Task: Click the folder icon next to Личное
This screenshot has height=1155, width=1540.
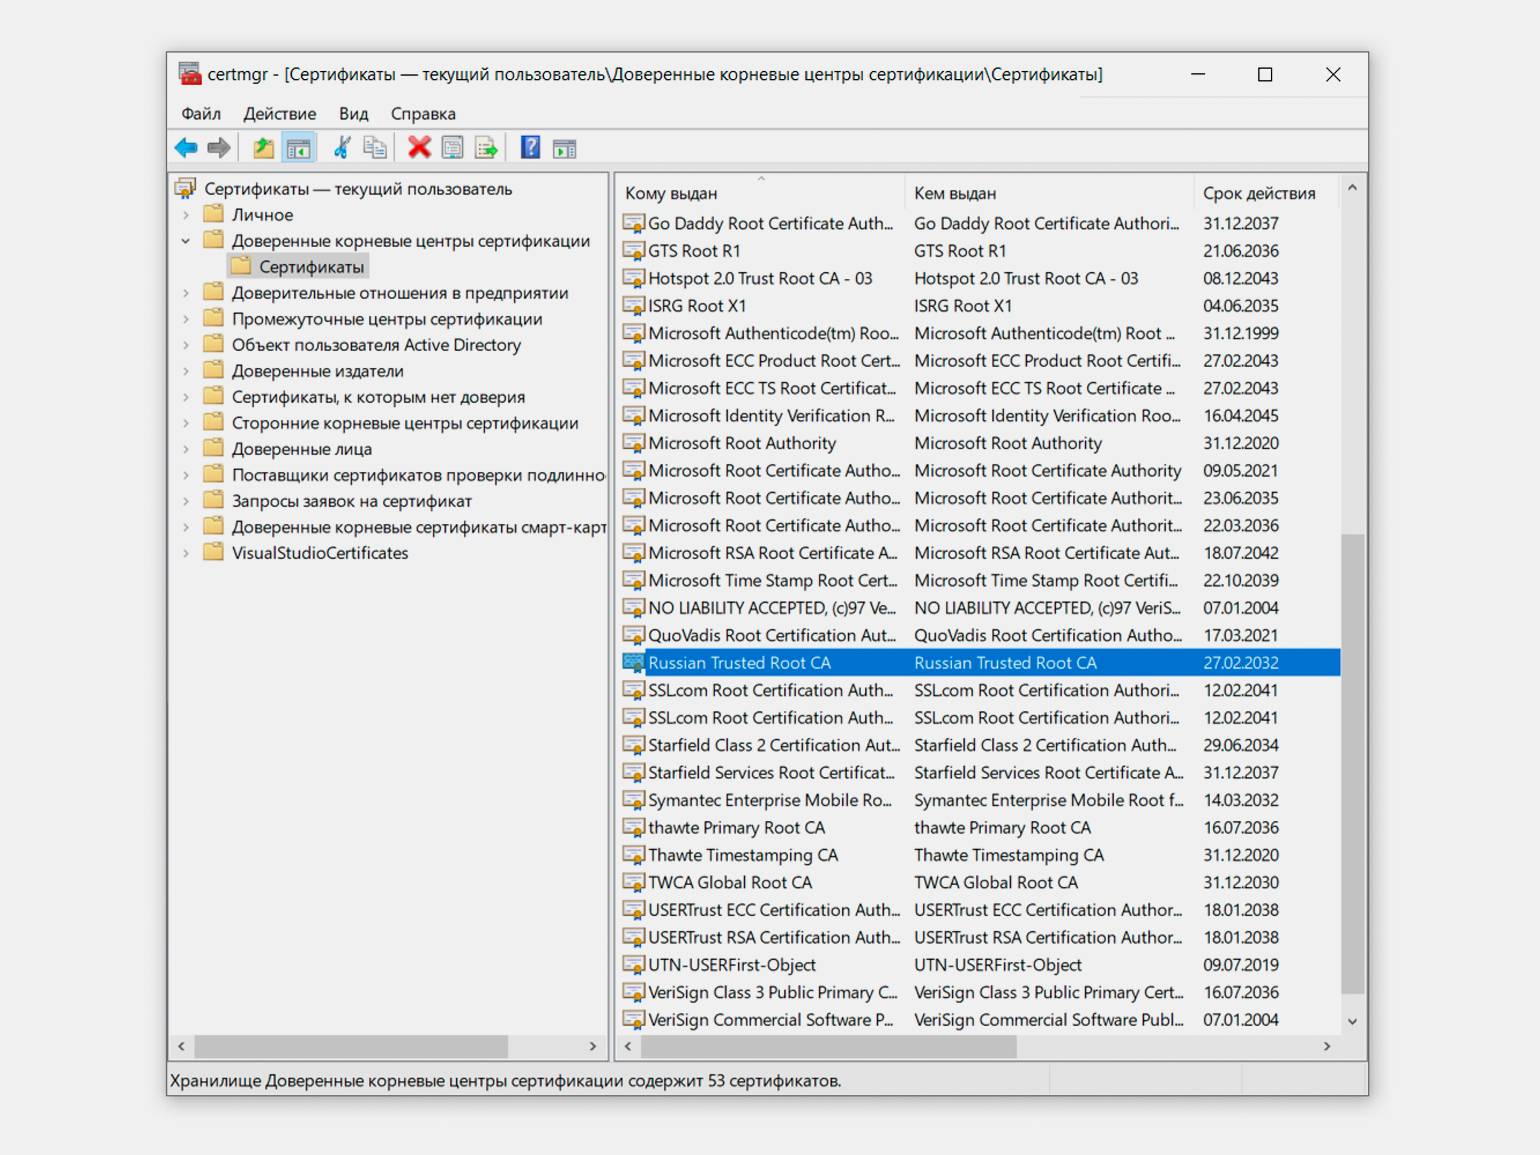Action: [x=213, y=214]
